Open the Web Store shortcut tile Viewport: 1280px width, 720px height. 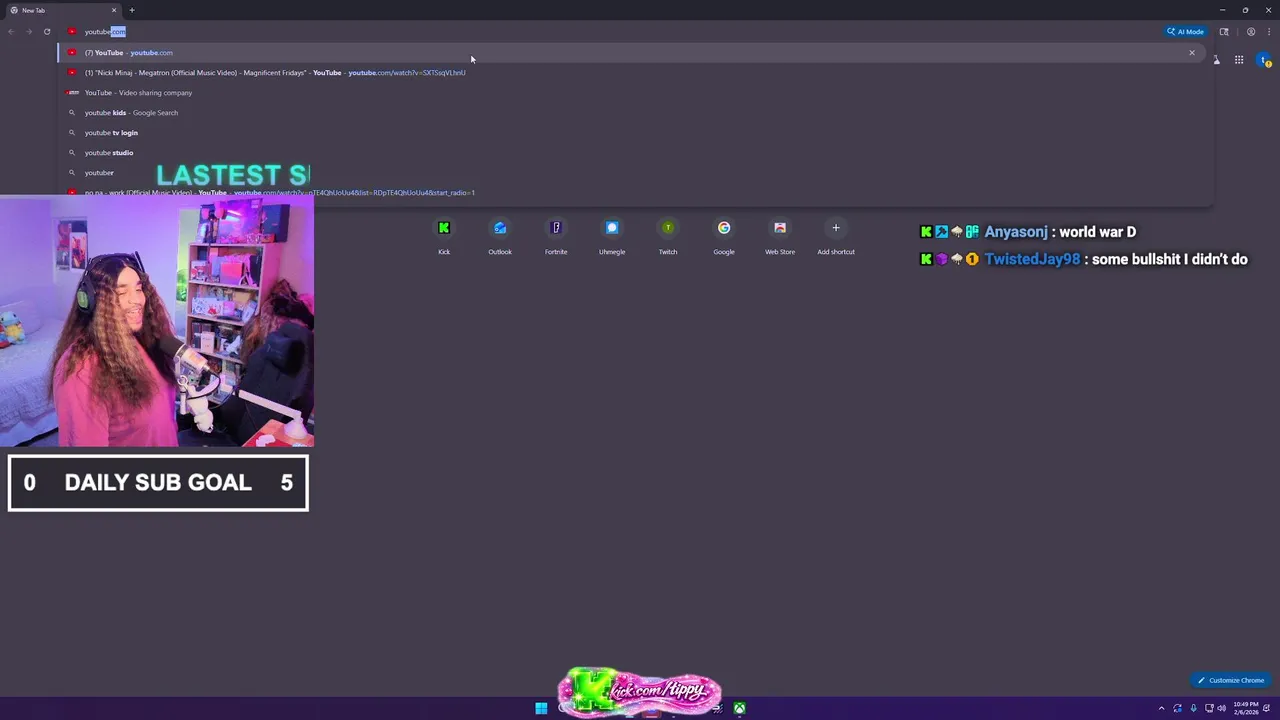click(780, 237)
